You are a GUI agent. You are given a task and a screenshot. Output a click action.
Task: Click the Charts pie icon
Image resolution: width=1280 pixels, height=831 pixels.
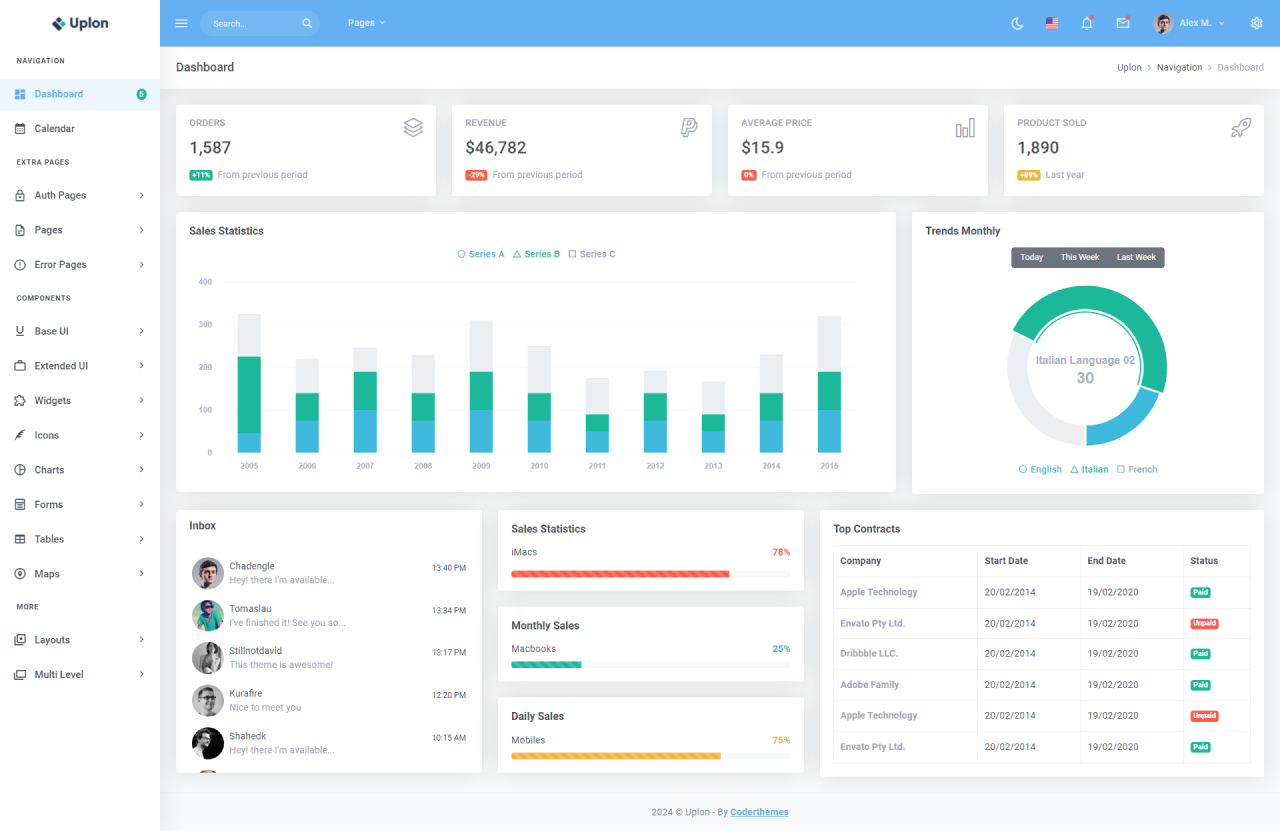coord(20,470)
